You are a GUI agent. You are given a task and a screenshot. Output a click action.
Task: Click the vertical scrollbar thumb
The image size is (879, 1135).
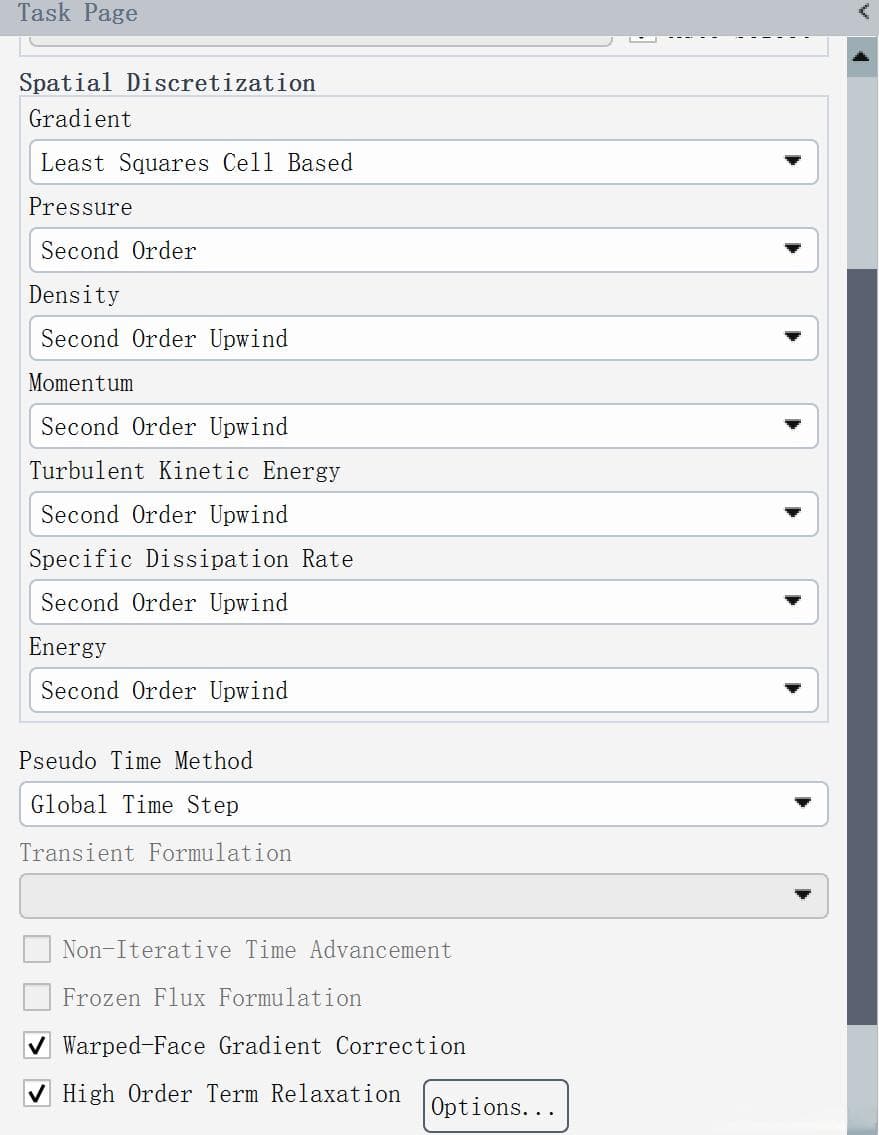point(862,646)
